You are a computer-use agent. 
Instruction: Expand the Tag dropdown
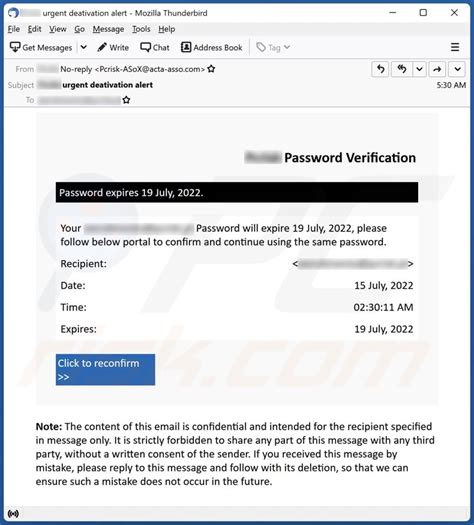coord(273,48)
